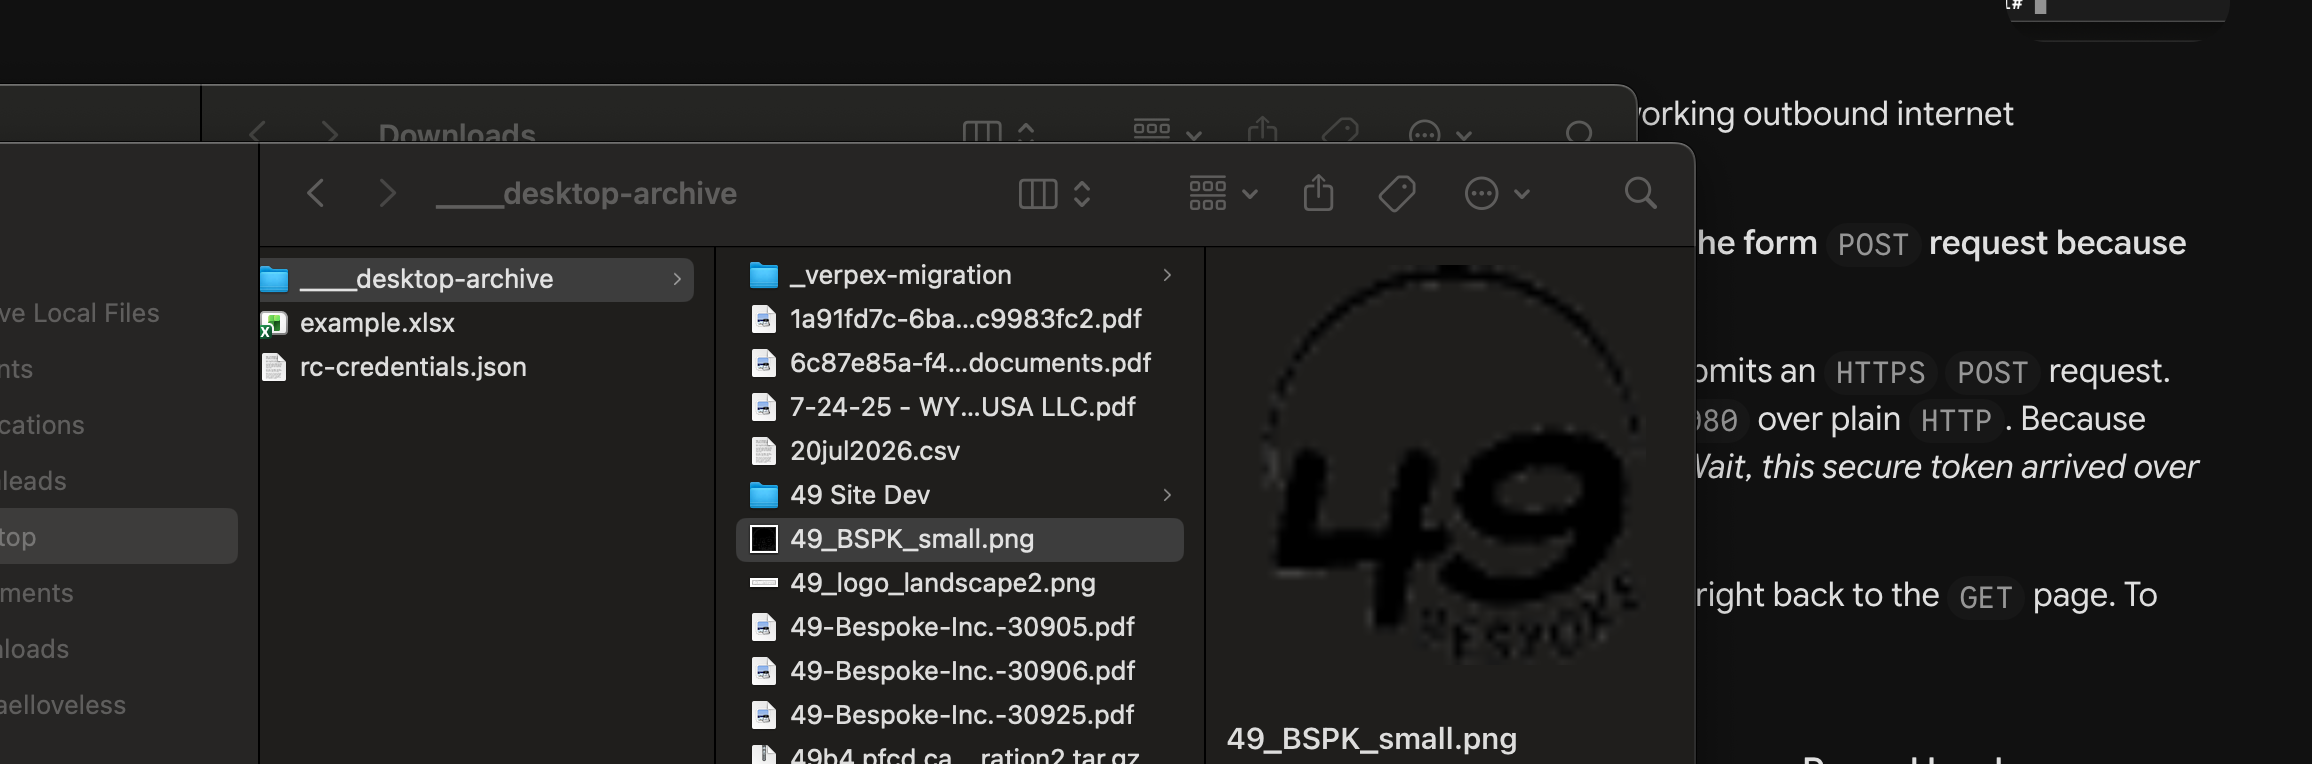
Task: Select the file 7-24-25 - WY...USA LLC.pdf
Action: (960, 407)
